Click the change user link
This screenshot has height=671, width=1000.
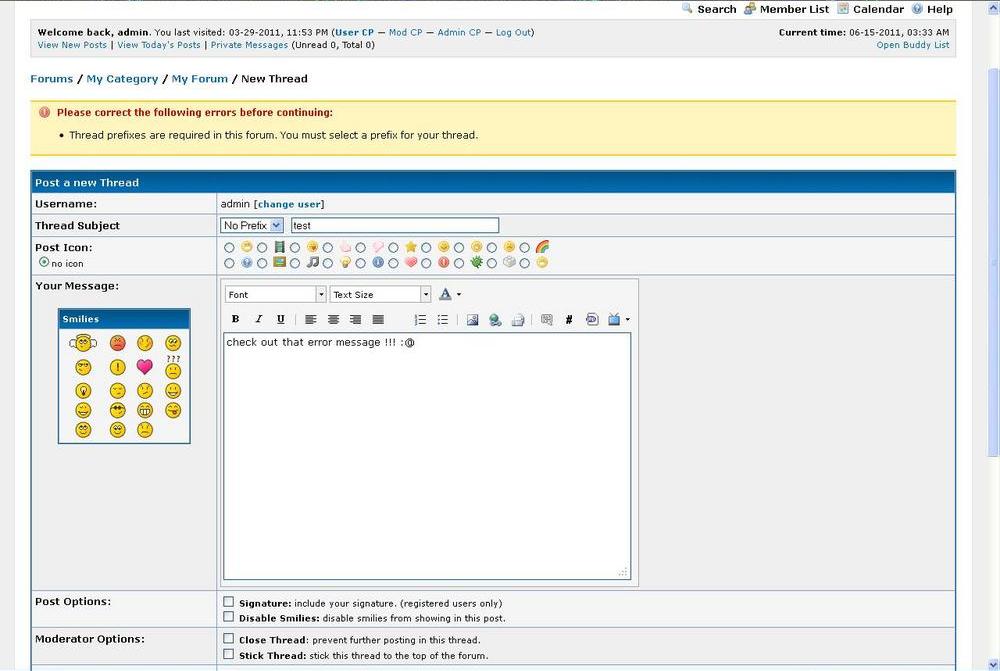click(289, 204)
